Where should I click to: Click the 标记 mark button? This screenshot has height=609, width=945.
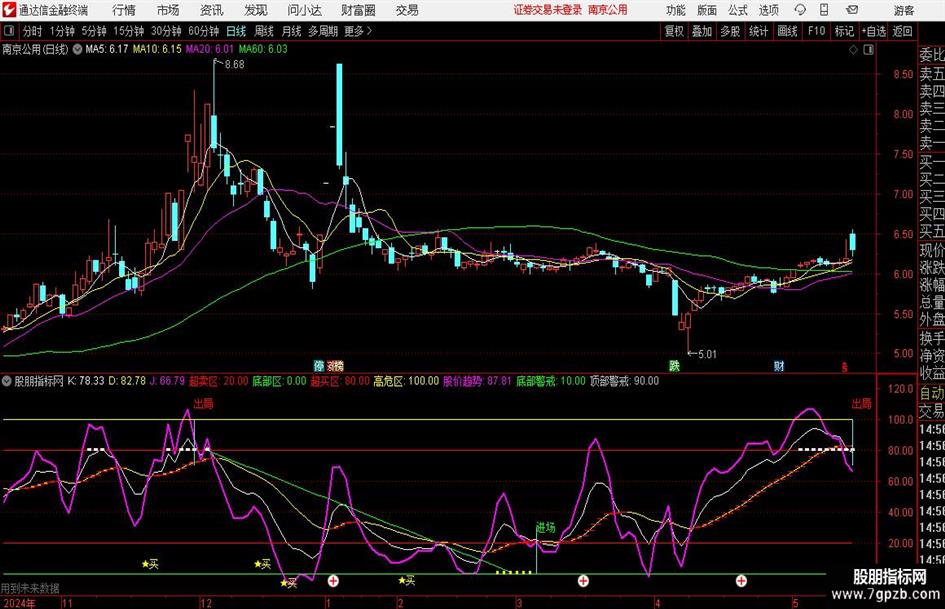pyautogui.click(x=844, y=31)
